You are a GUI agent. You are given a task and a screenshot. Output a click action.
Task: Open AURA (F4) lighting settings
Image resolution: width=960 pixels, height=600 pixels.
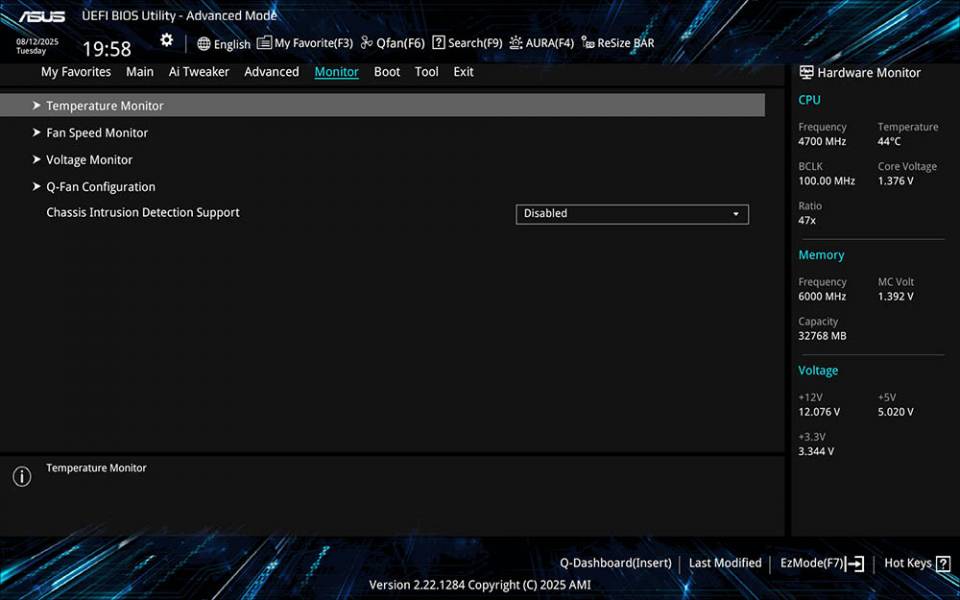point(543,43)
